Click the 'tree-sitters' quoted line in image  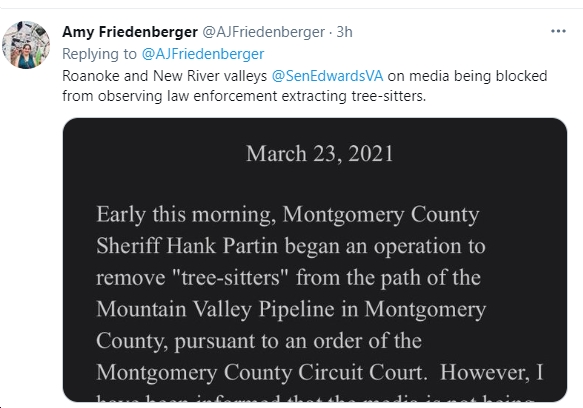[x=289, y=278]
